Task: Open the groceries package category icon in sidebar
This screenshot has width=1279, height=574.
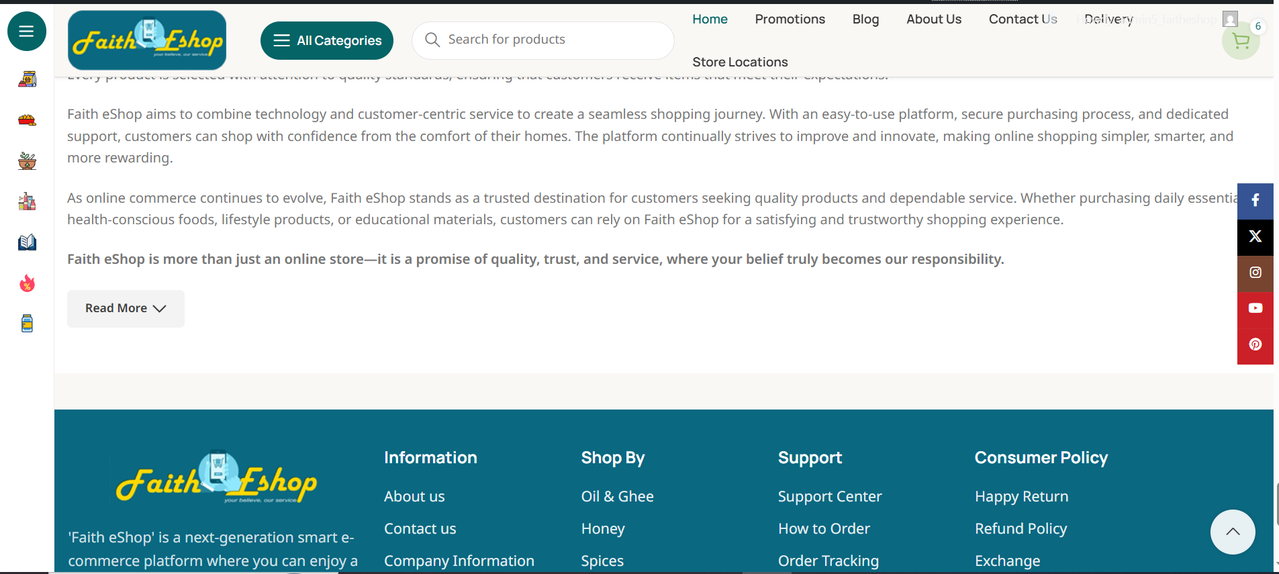Action: point(27,79)
